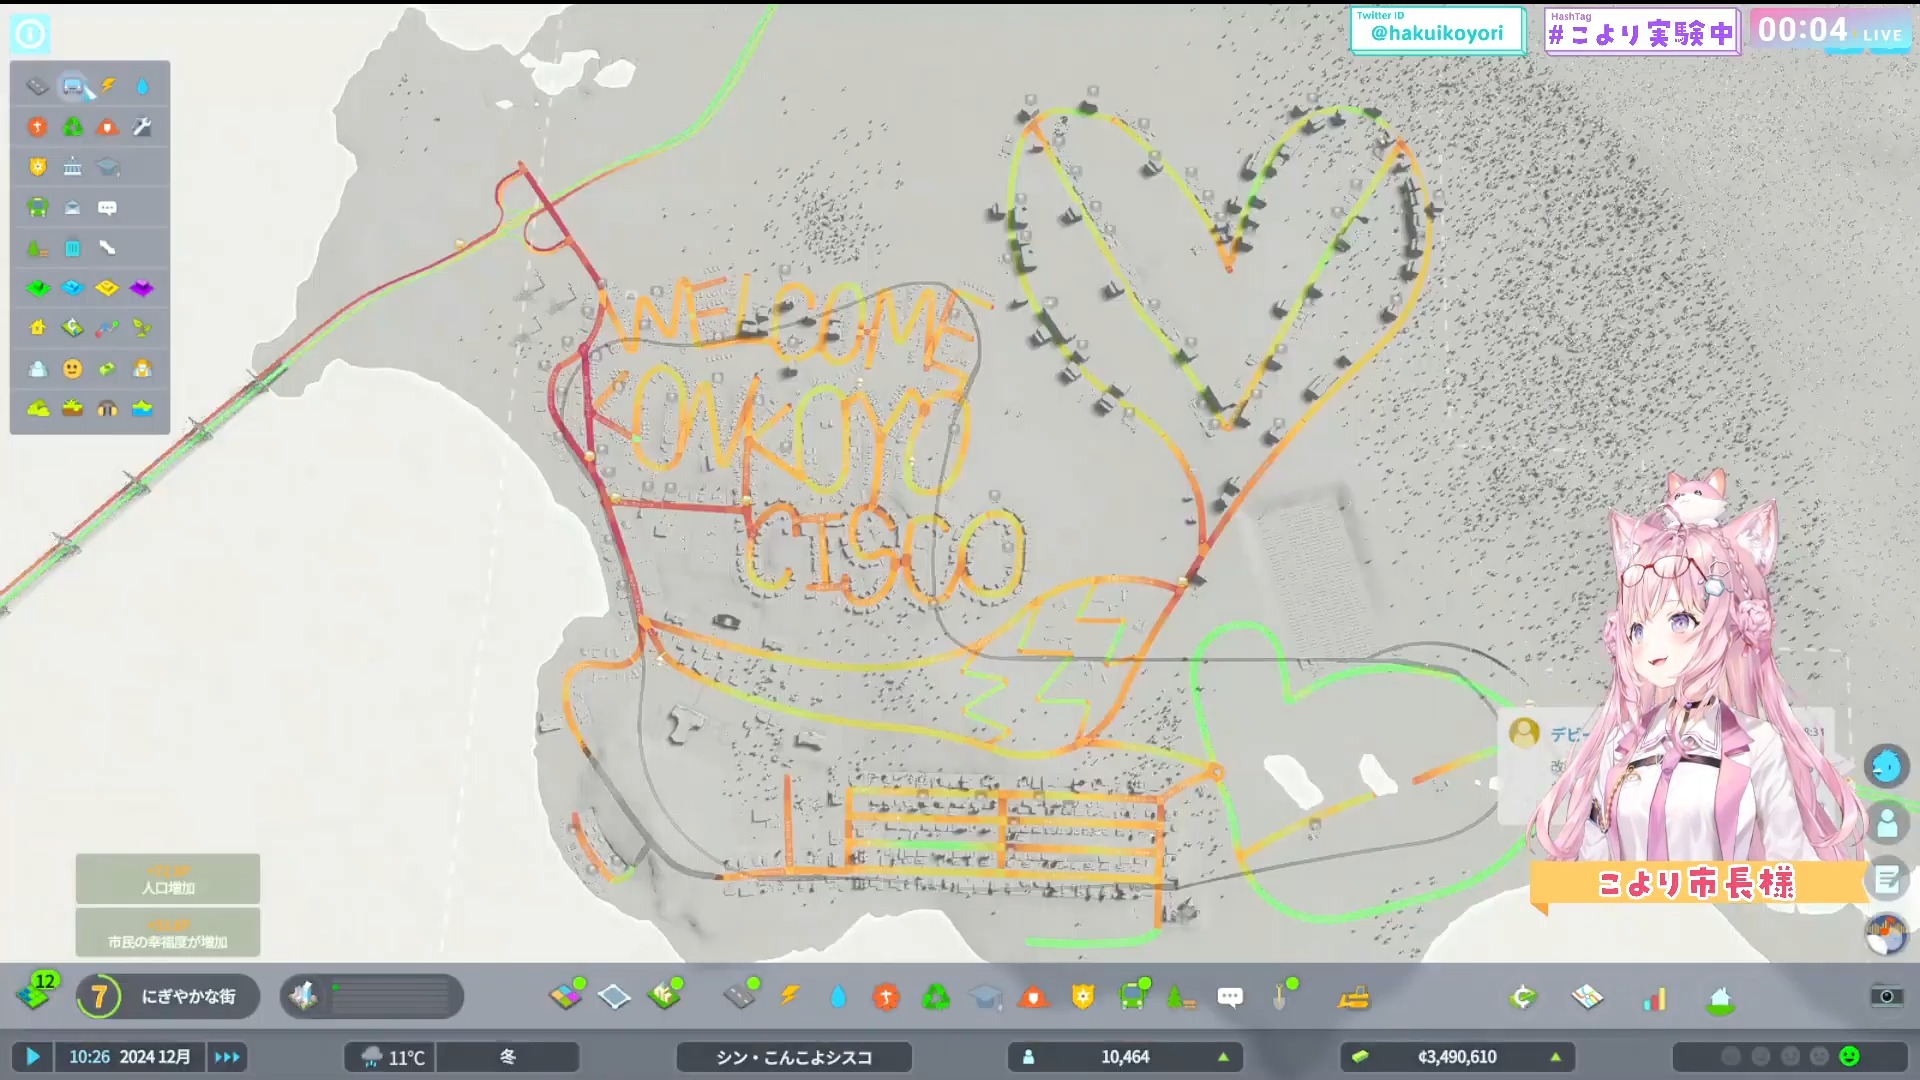
Task: Open Fire department build menu in toolbar
Action: [x=1034, y=997]
